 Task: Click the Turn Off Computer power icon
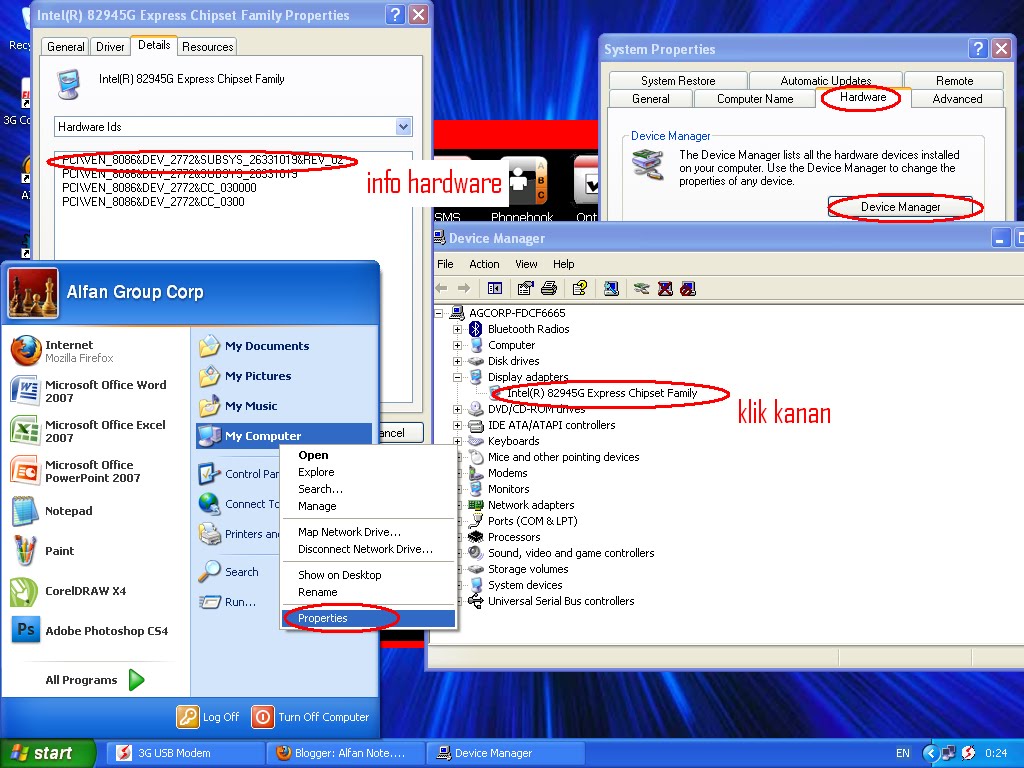tap(263, 716)
